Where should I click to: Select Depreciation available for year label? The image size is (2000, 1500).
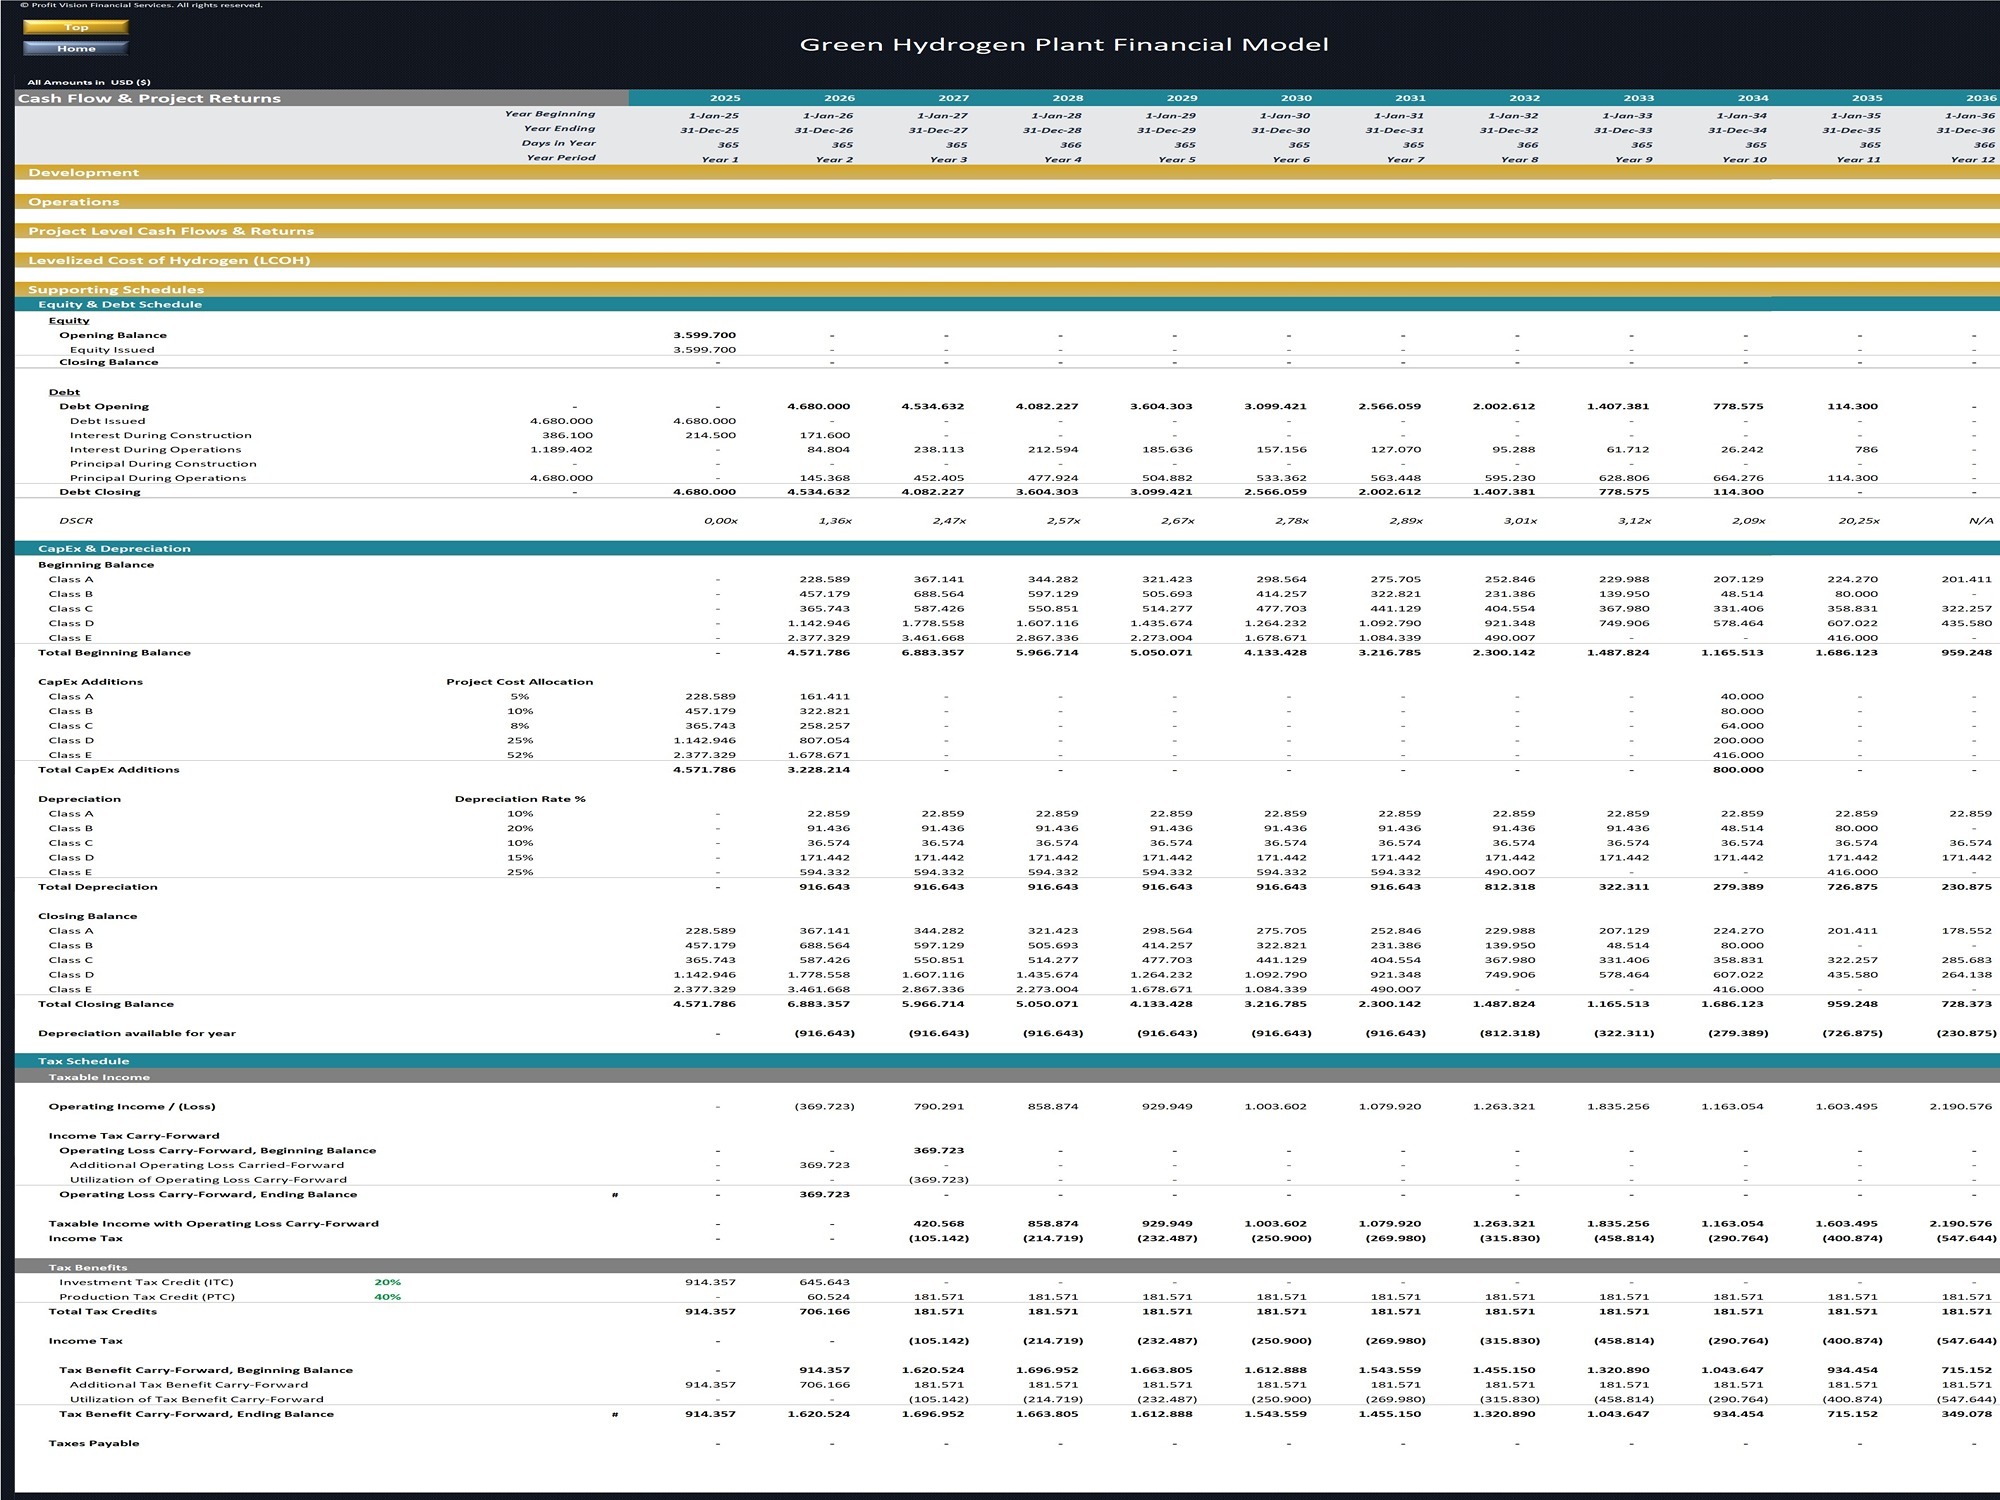pos(137,1033)
